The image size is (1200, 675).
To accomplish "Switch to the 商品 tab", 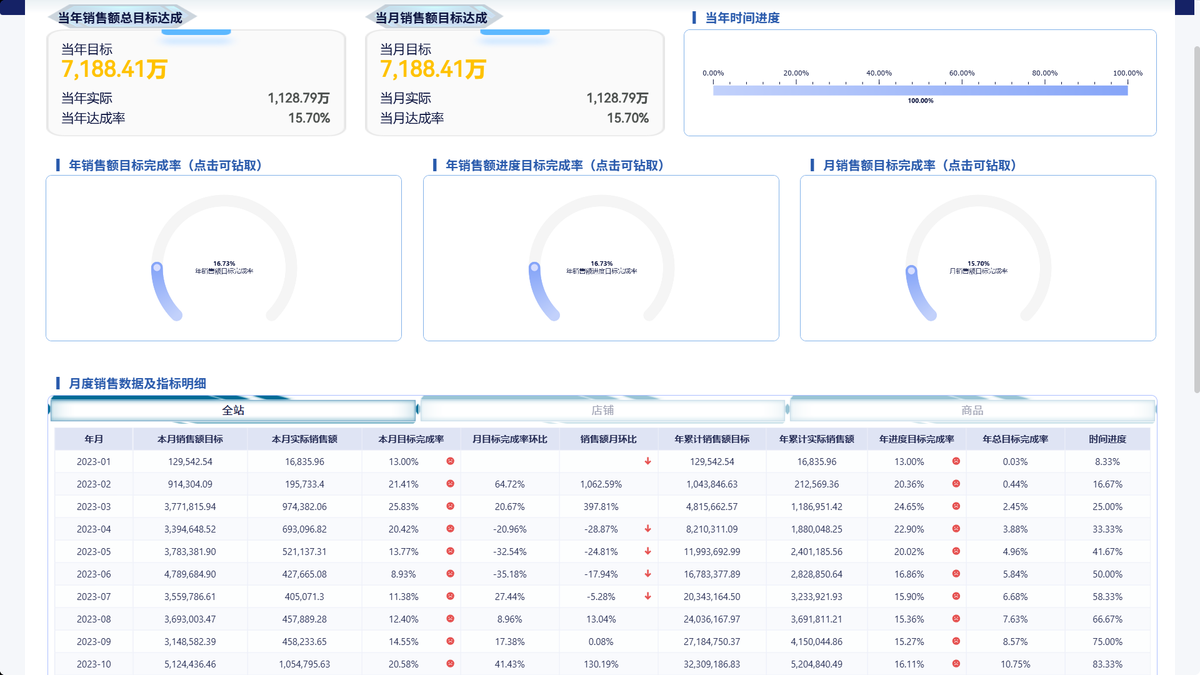I will tap(972, 411).
